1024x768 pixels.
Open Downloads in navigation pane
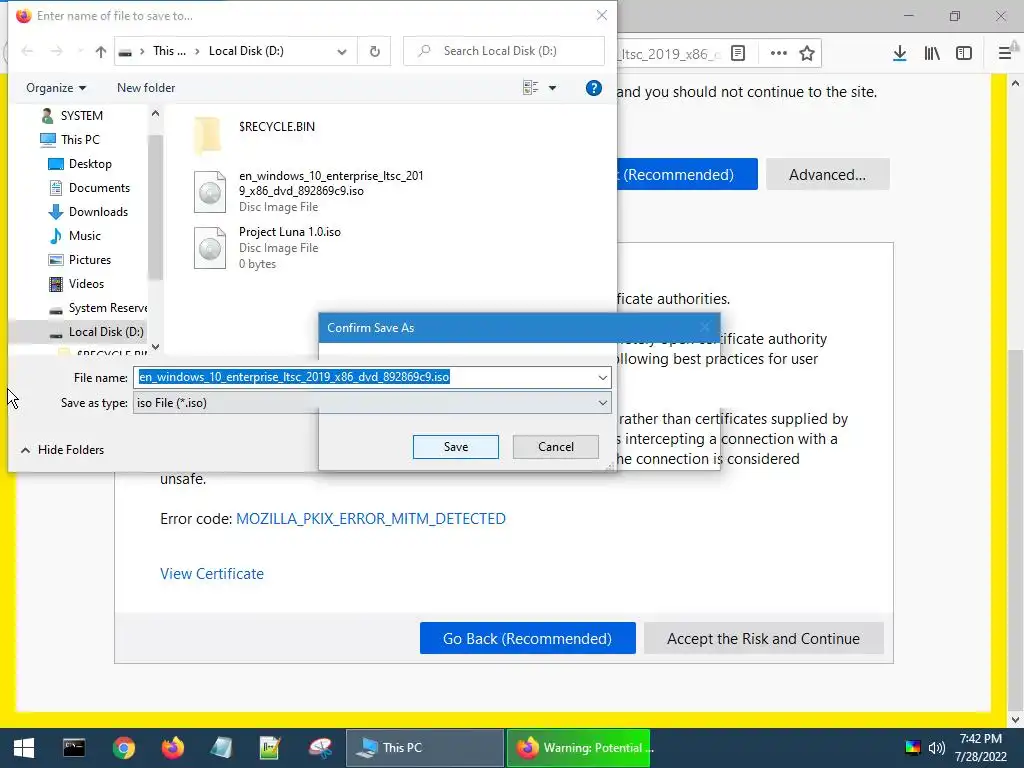click(88, 212)
